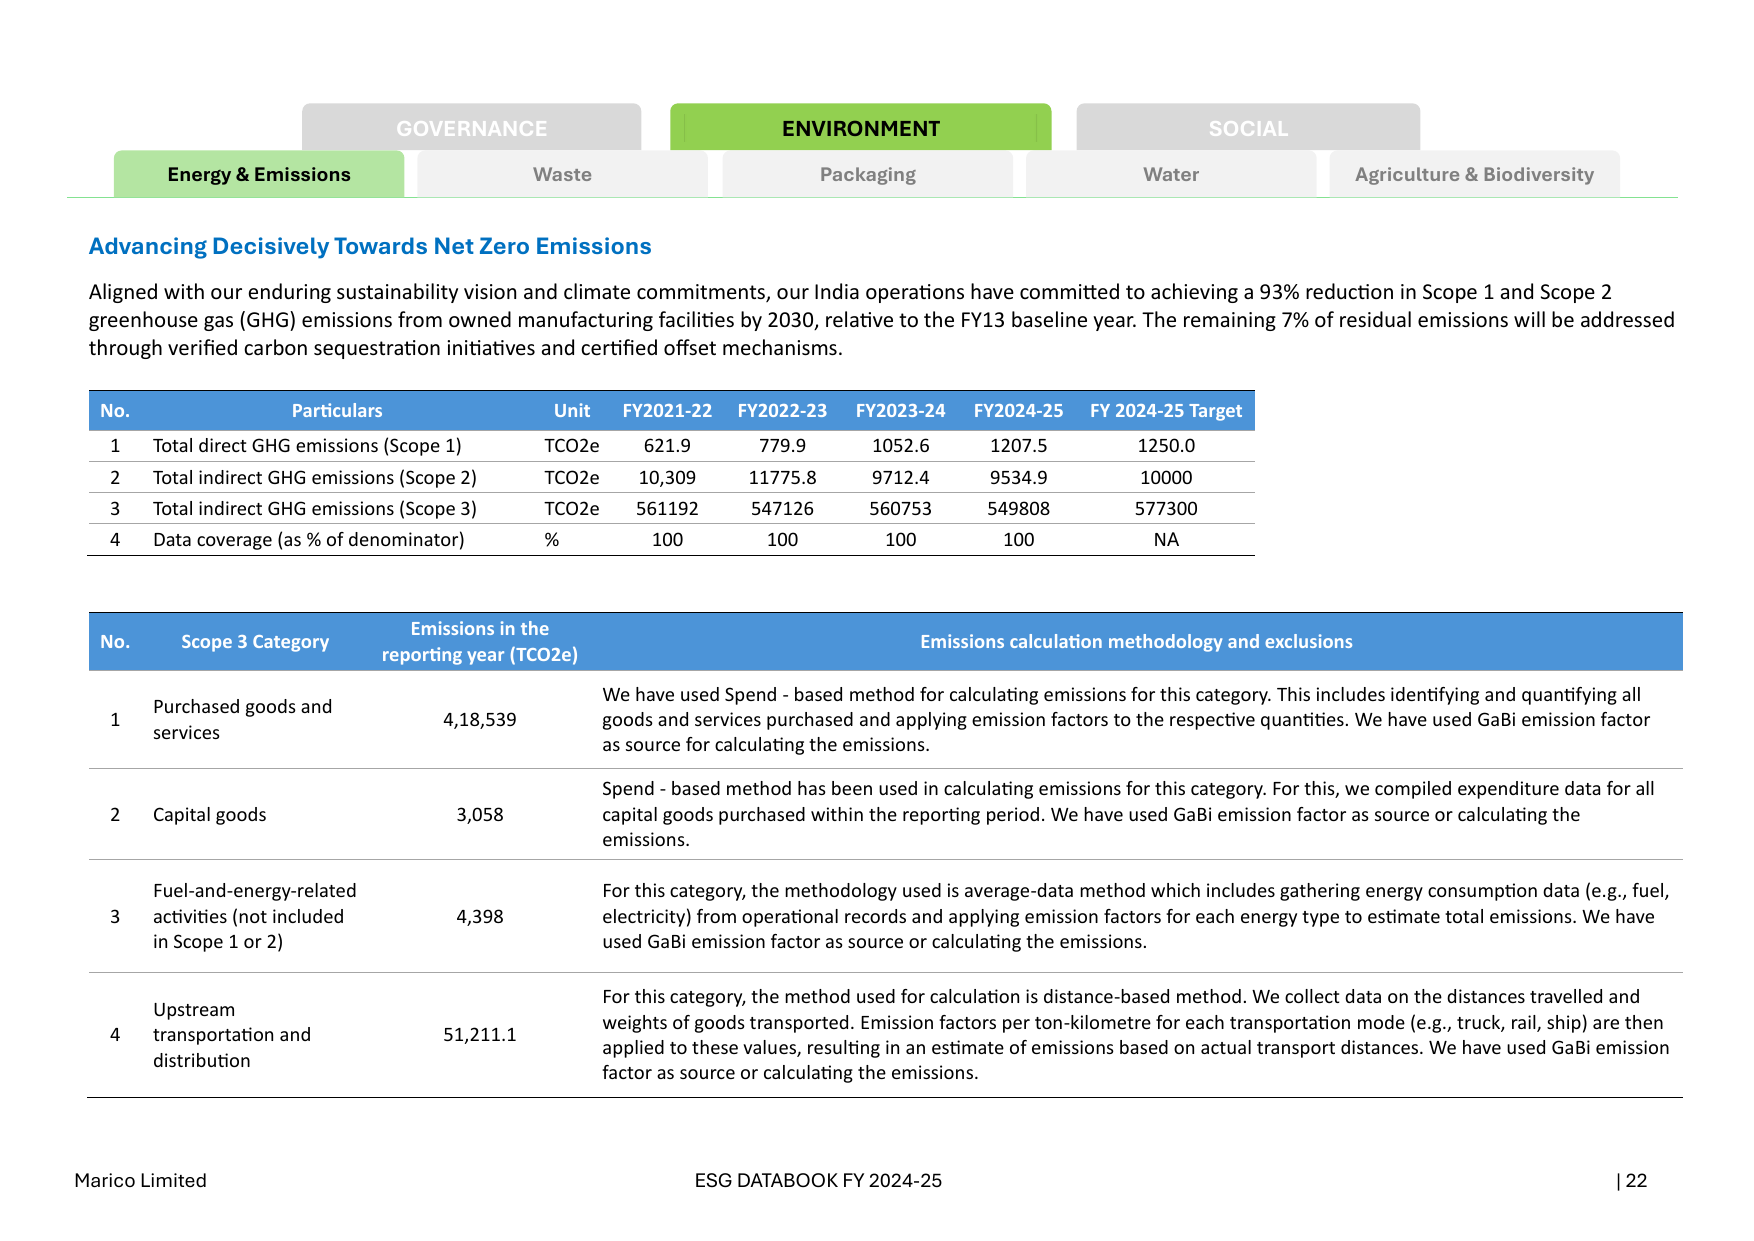The image size is (1754, 1241).
Task: Switch to the Water sub-tab
Action: [1171, 174]
